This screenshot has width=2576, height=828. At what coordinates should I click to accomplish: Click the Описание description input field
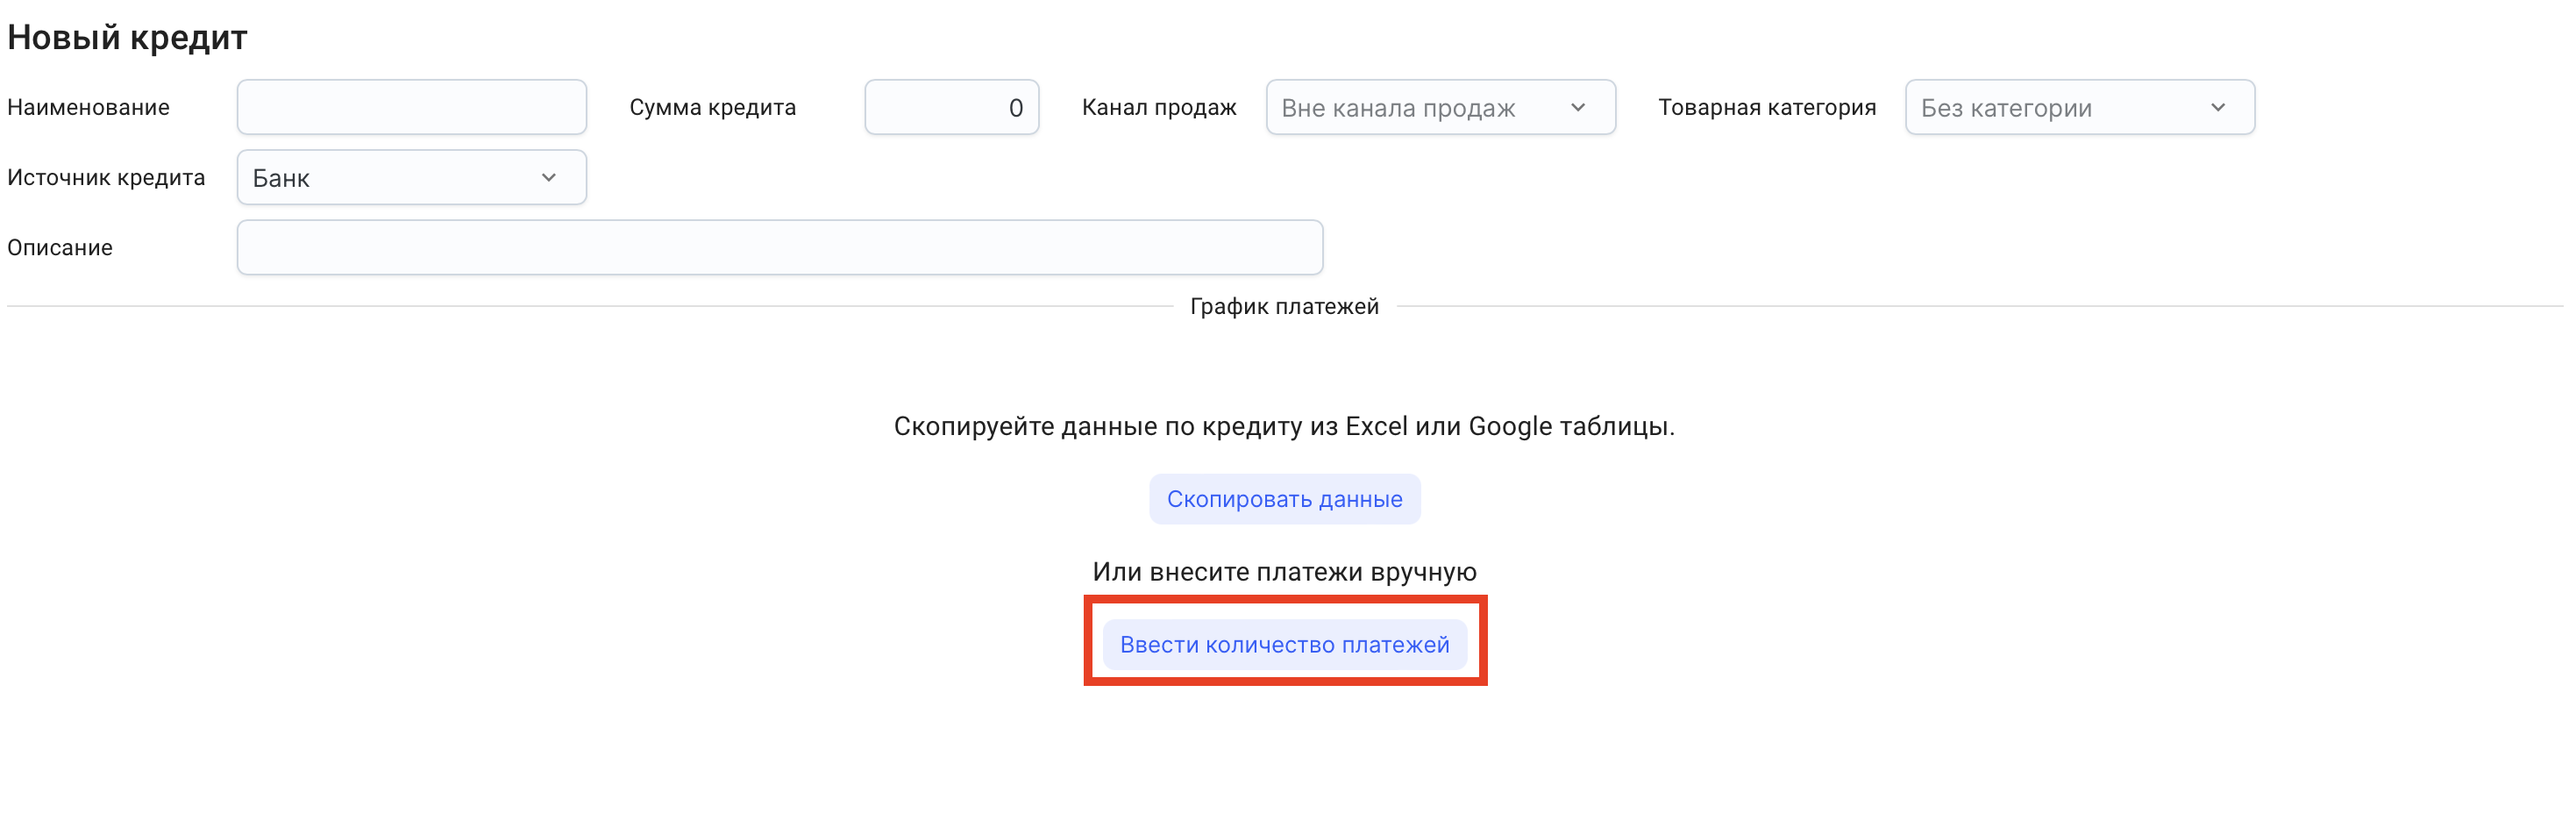[779, 247]
